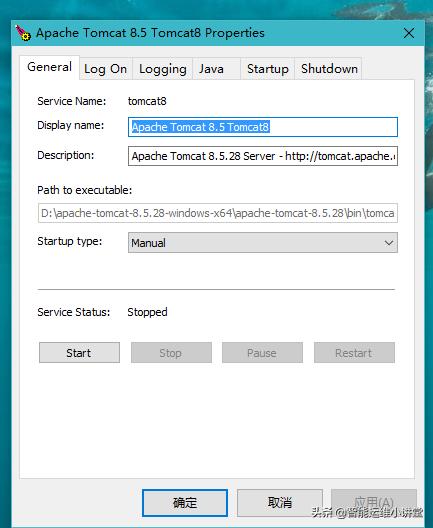Close the Tomcat8 Properties dialog

(x=409, y=33)
